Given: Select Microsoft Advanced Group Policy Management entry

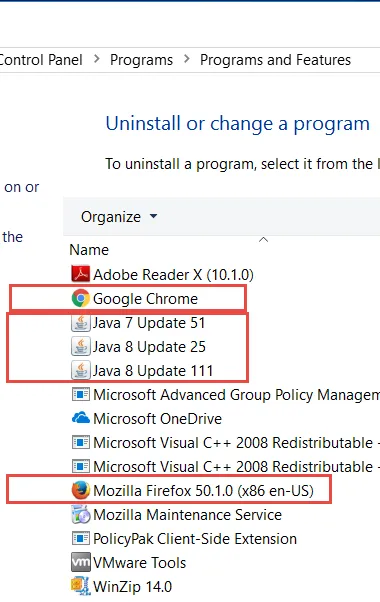Looking at the screenshot, I should 225,395.
